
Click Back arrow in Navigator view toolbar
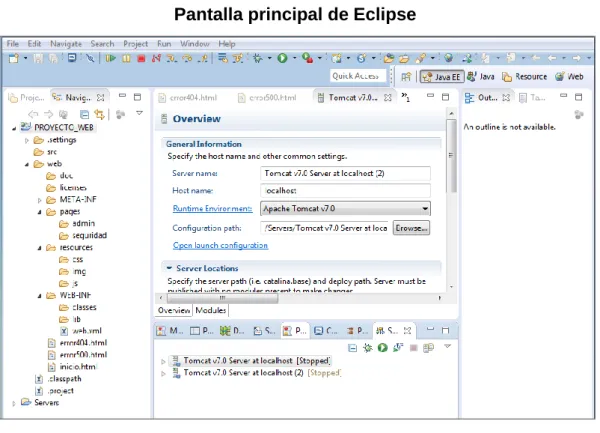[33, 114]
